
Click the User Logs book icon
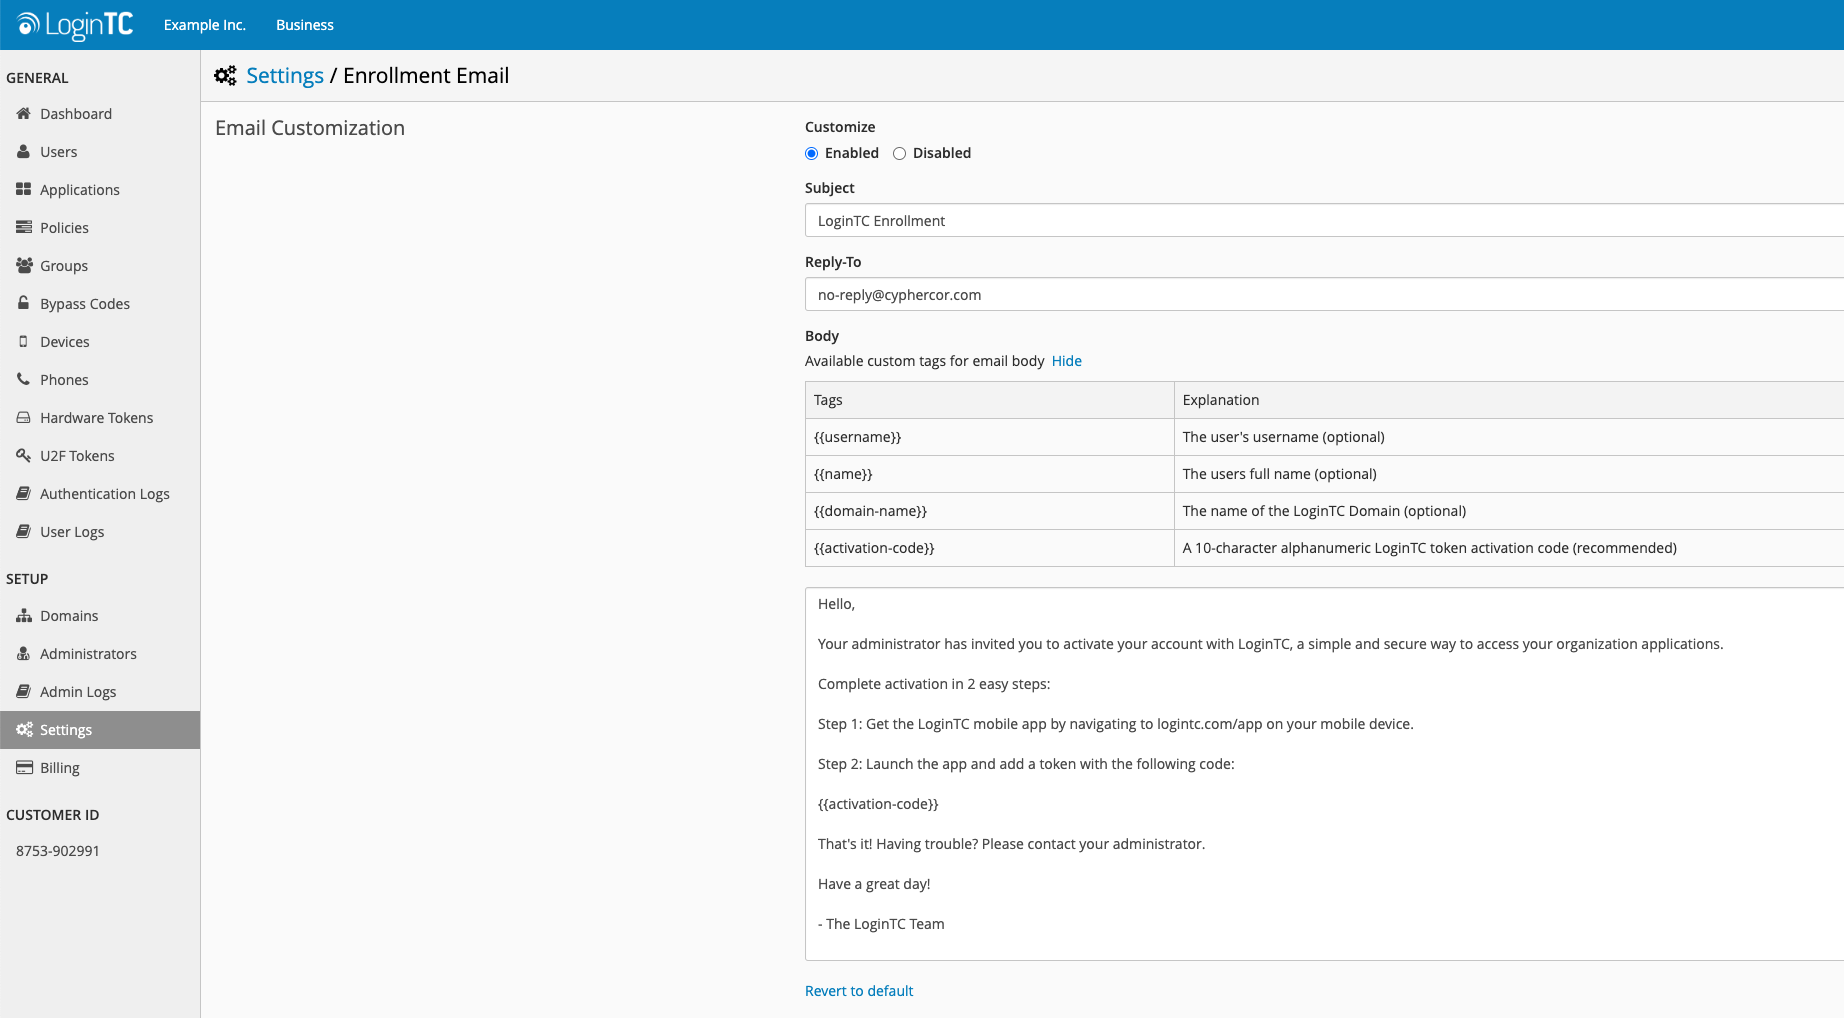(x=23, y=531)
